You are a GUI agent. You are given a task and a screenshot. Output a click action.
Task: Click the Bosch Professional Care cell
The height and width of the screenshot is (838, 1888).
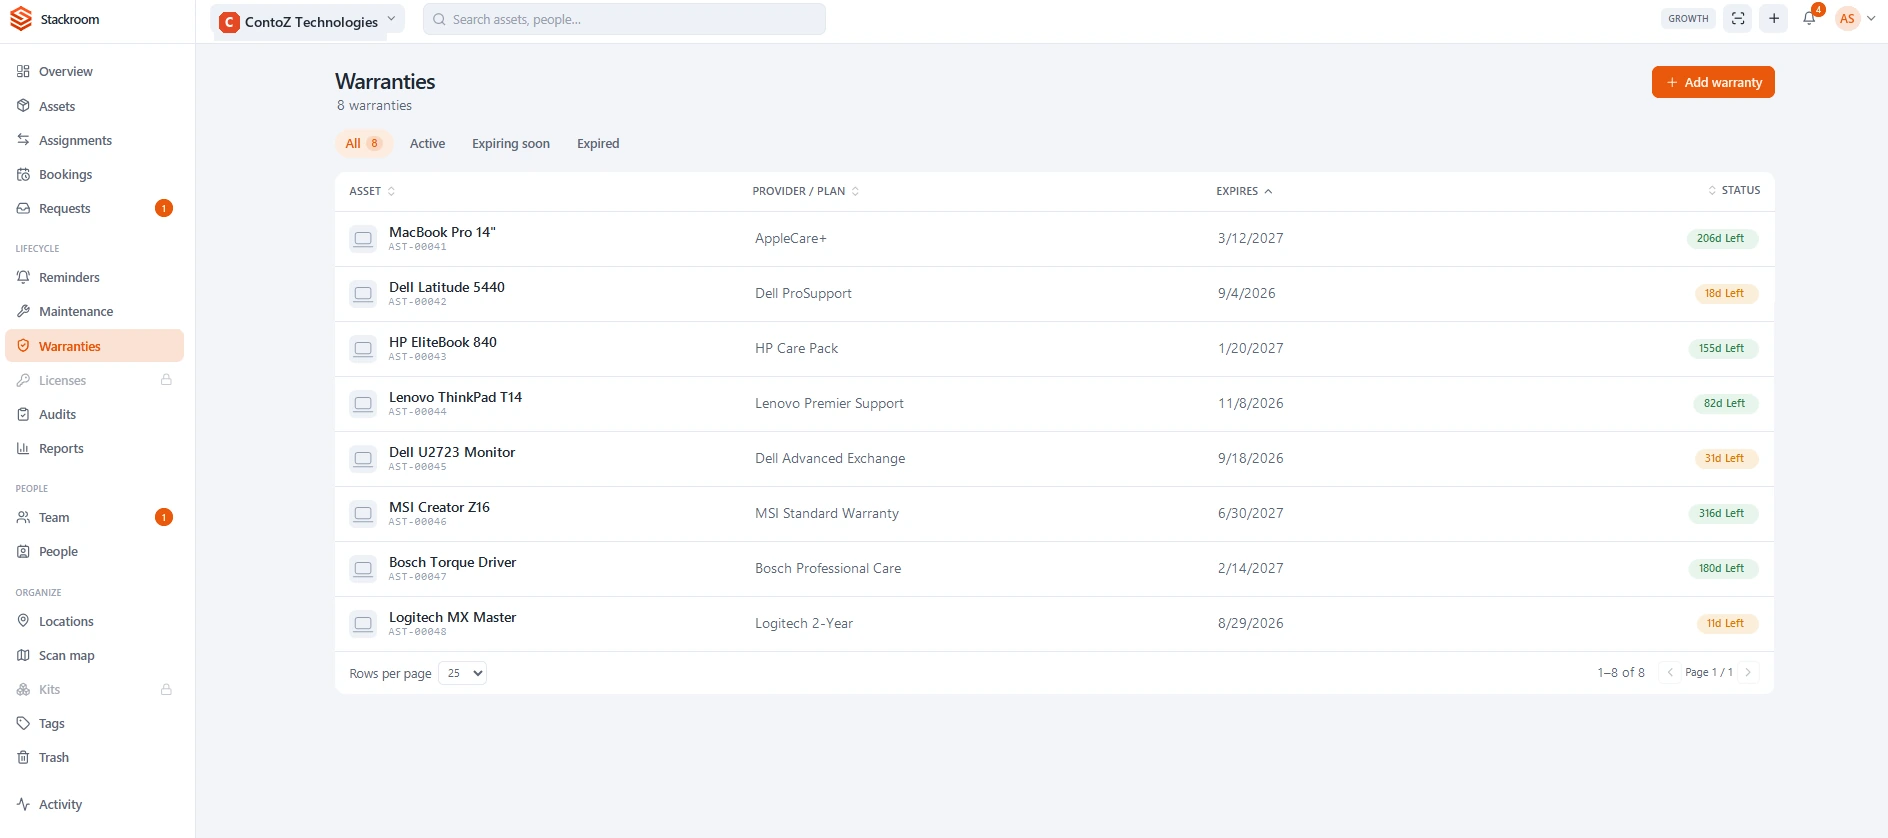click(828, 568)
